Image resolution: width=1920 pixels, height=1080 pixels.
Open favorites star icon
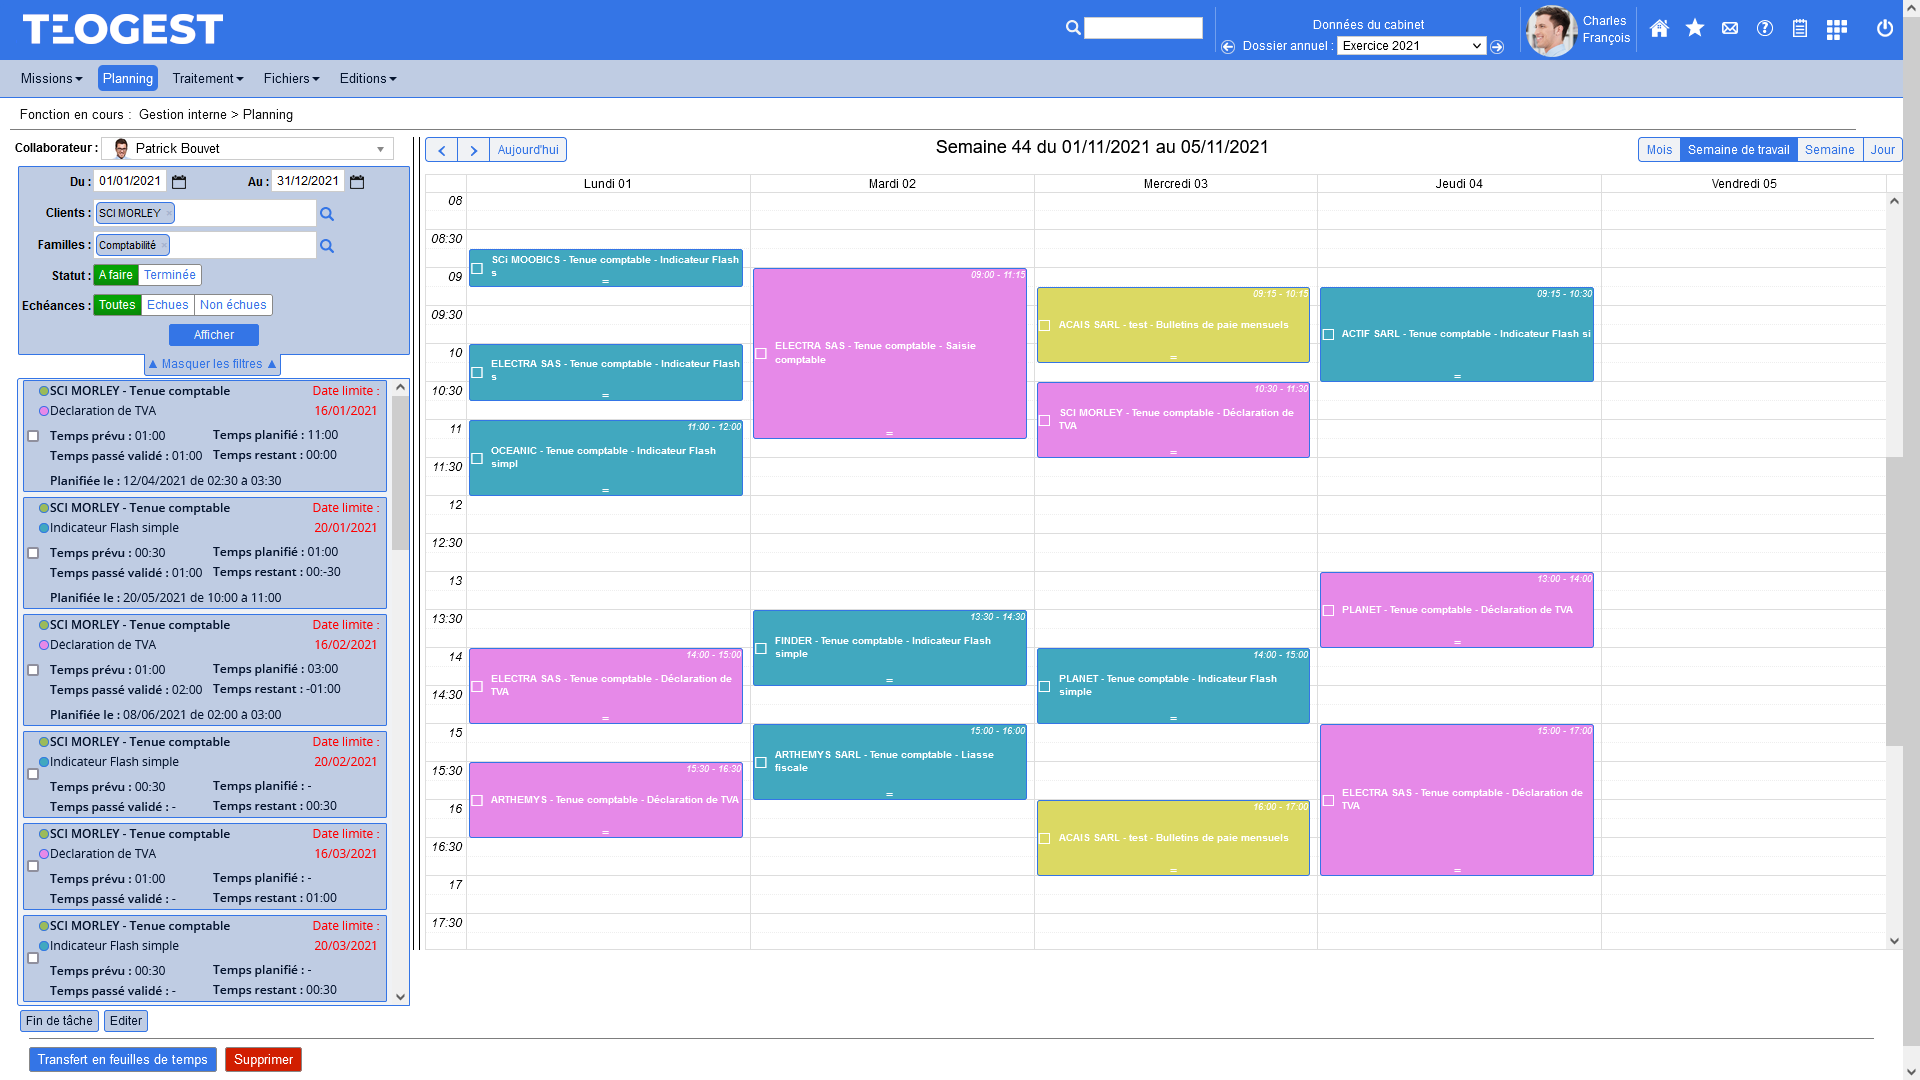click(1694, 29)
